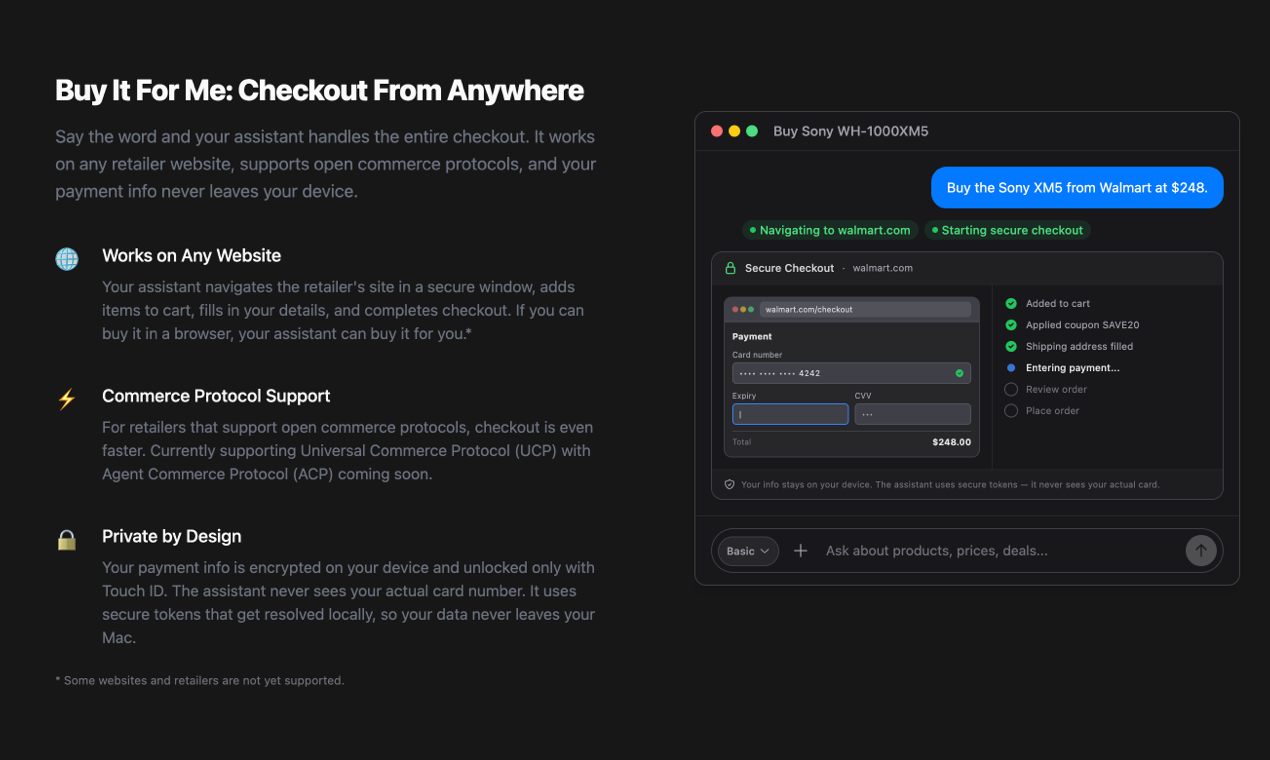This screenshot has height=760, width=1270.
Task: Click the Buy It For Me main heading
Action: point(319,90)
